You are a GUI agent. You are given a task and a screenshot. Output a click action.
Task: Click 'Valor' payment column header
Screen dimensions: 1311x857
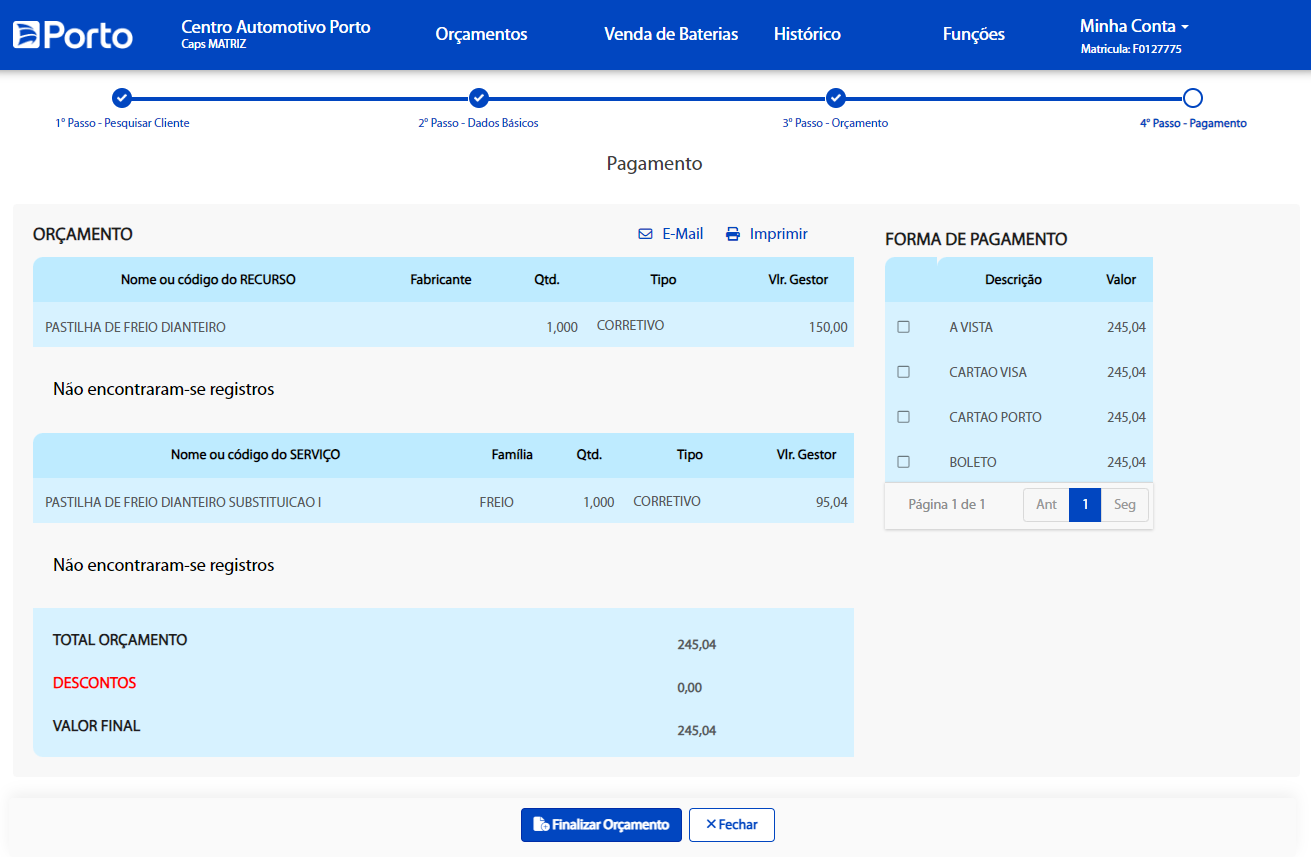1121,280
